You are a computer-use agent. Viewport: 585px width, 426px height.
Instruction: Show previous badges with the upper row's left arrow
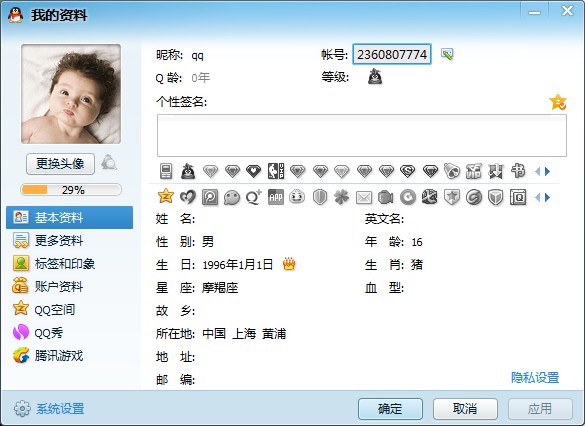538,172
